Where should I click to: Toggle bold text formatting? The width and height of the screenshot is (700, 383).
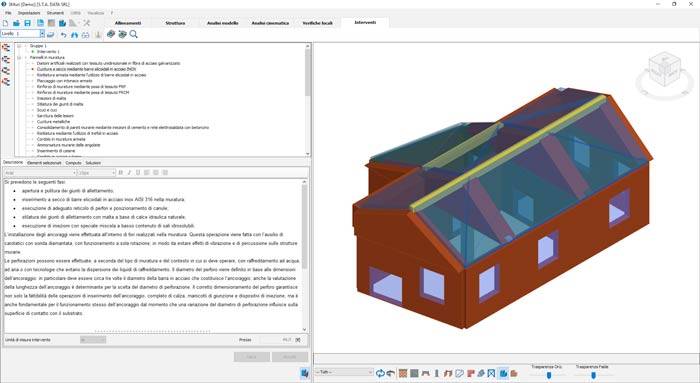(121, 172)
